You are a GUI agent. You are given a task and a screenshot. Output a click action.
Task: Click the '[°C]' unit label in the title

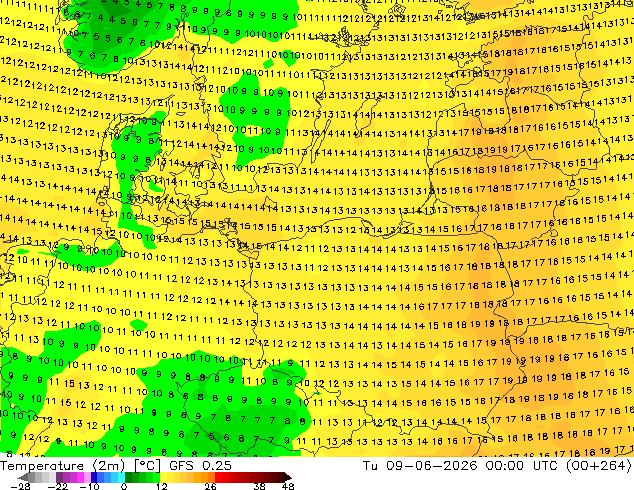click(147, 466)
